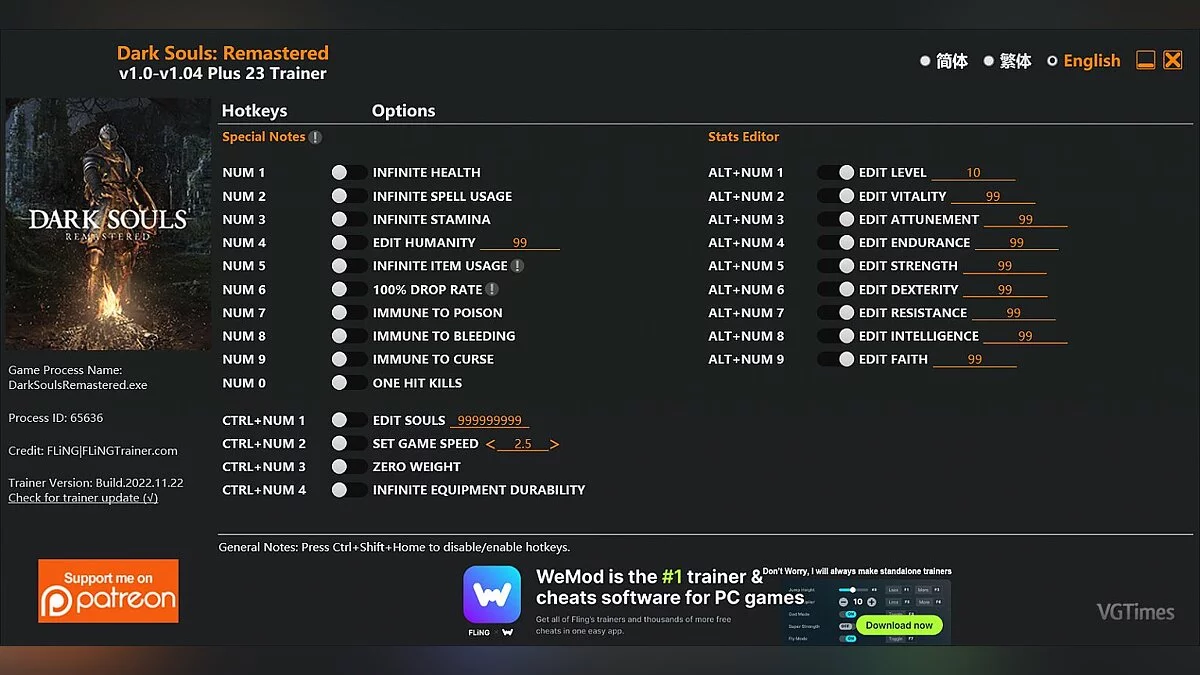
Task: Click the WeMod app logo icon
Action: click(492, 594)
